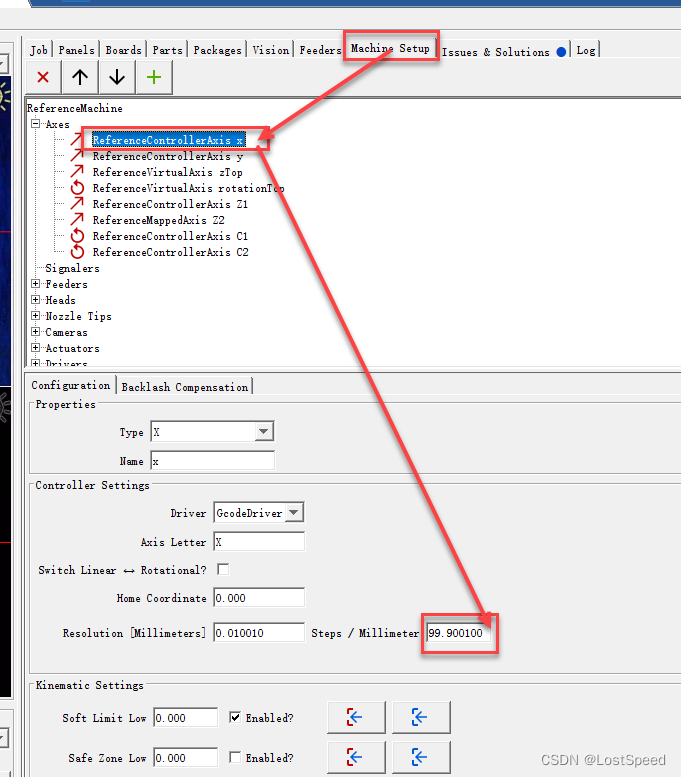The width and height of the screenshot is (681, 777).
Task: Click rotation icon of ReferenceControllerAxis C2
Action: click(77, 252)
